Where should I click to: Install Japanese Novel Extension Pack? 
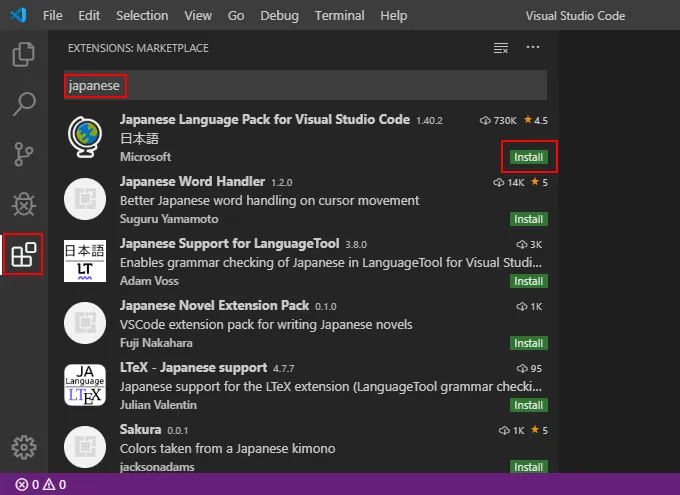(529, 343)
